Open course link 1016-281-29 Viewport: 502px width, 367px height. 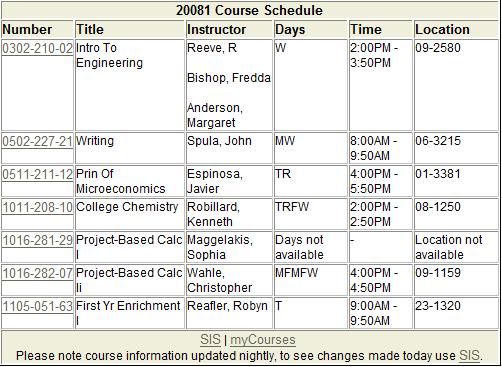coord(37,240)
